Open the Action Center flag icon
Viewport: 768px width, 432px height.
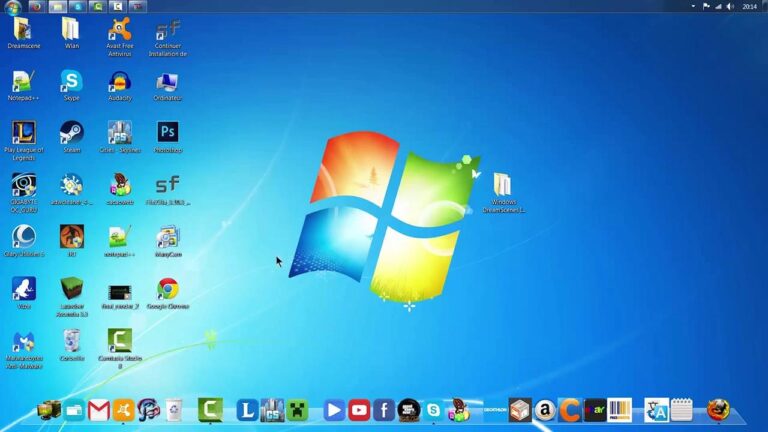(x=706, y=6)
